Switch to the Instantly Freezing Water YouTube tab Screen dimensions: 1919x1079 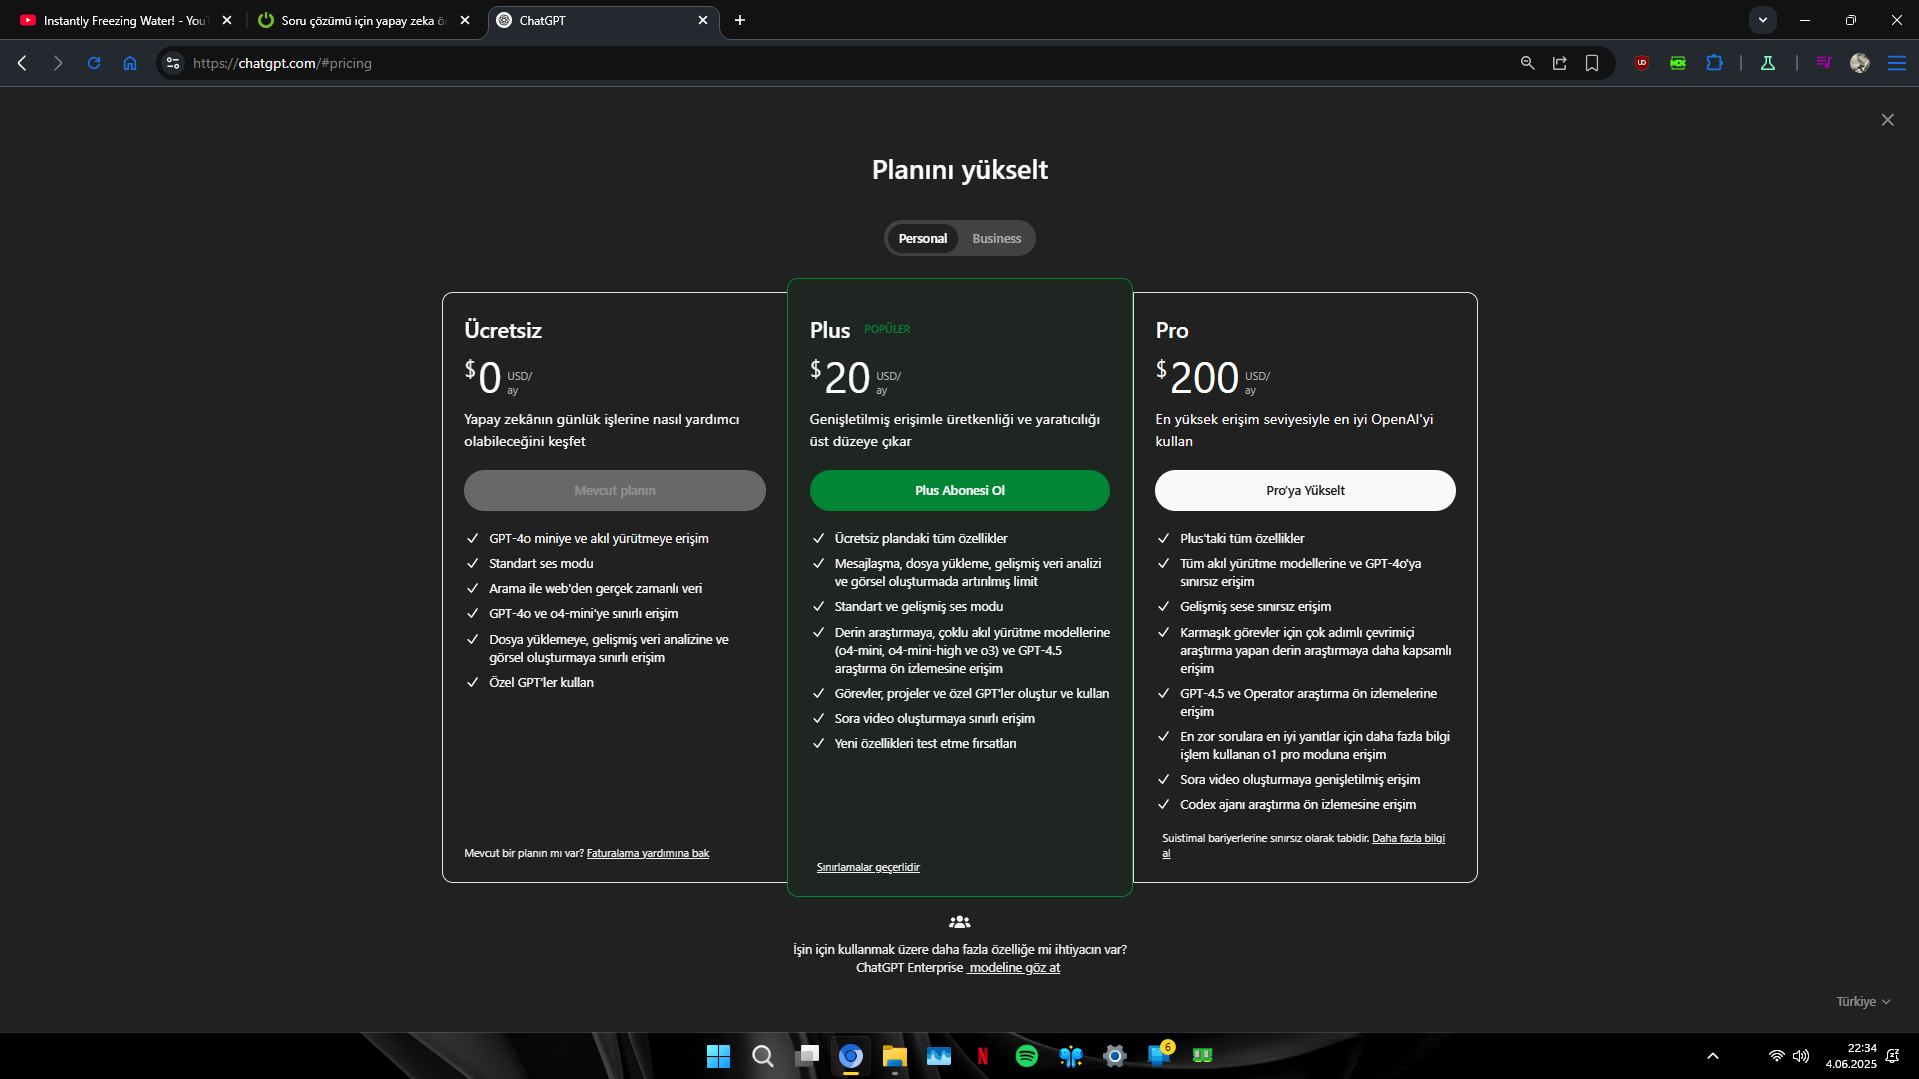tap(125, 20)
